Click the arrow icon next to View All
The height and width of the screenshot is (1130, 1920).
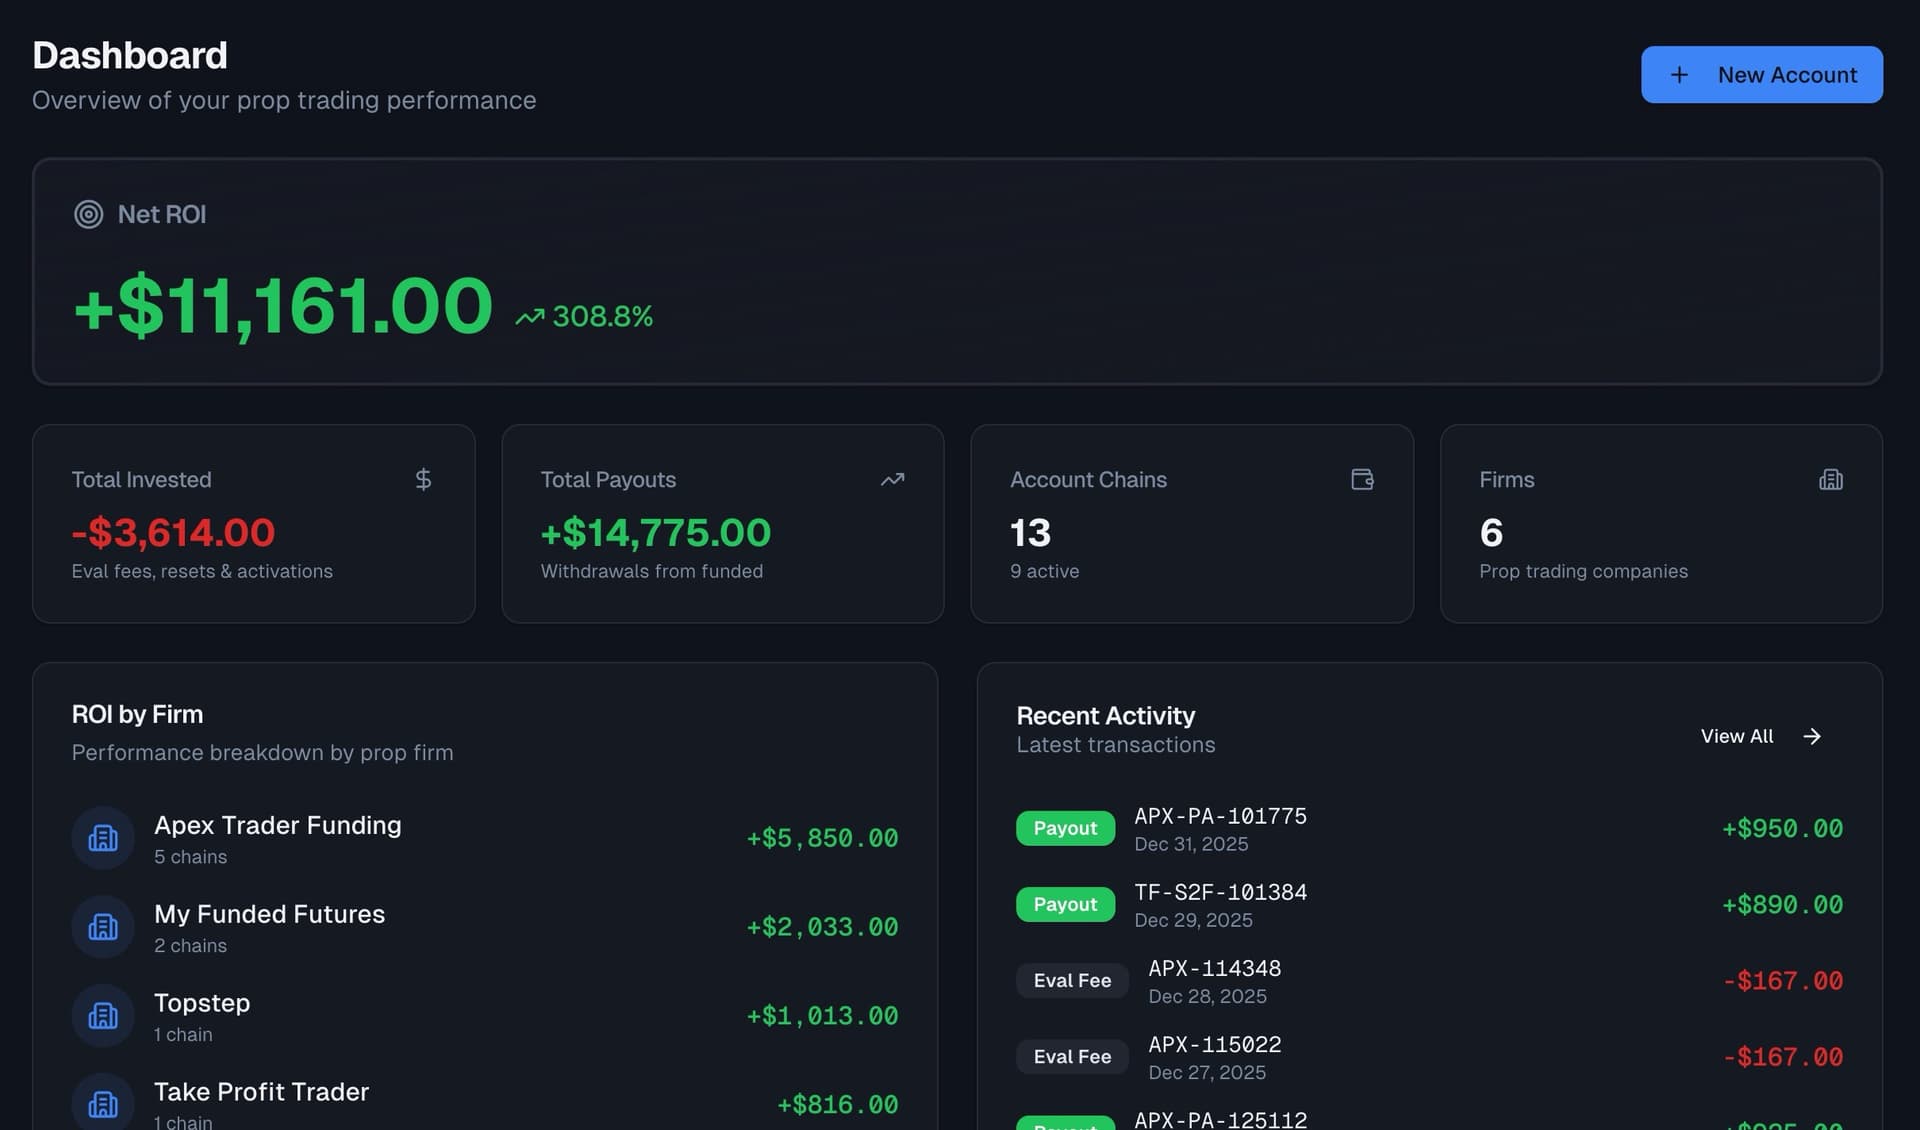click(1812, 736)
